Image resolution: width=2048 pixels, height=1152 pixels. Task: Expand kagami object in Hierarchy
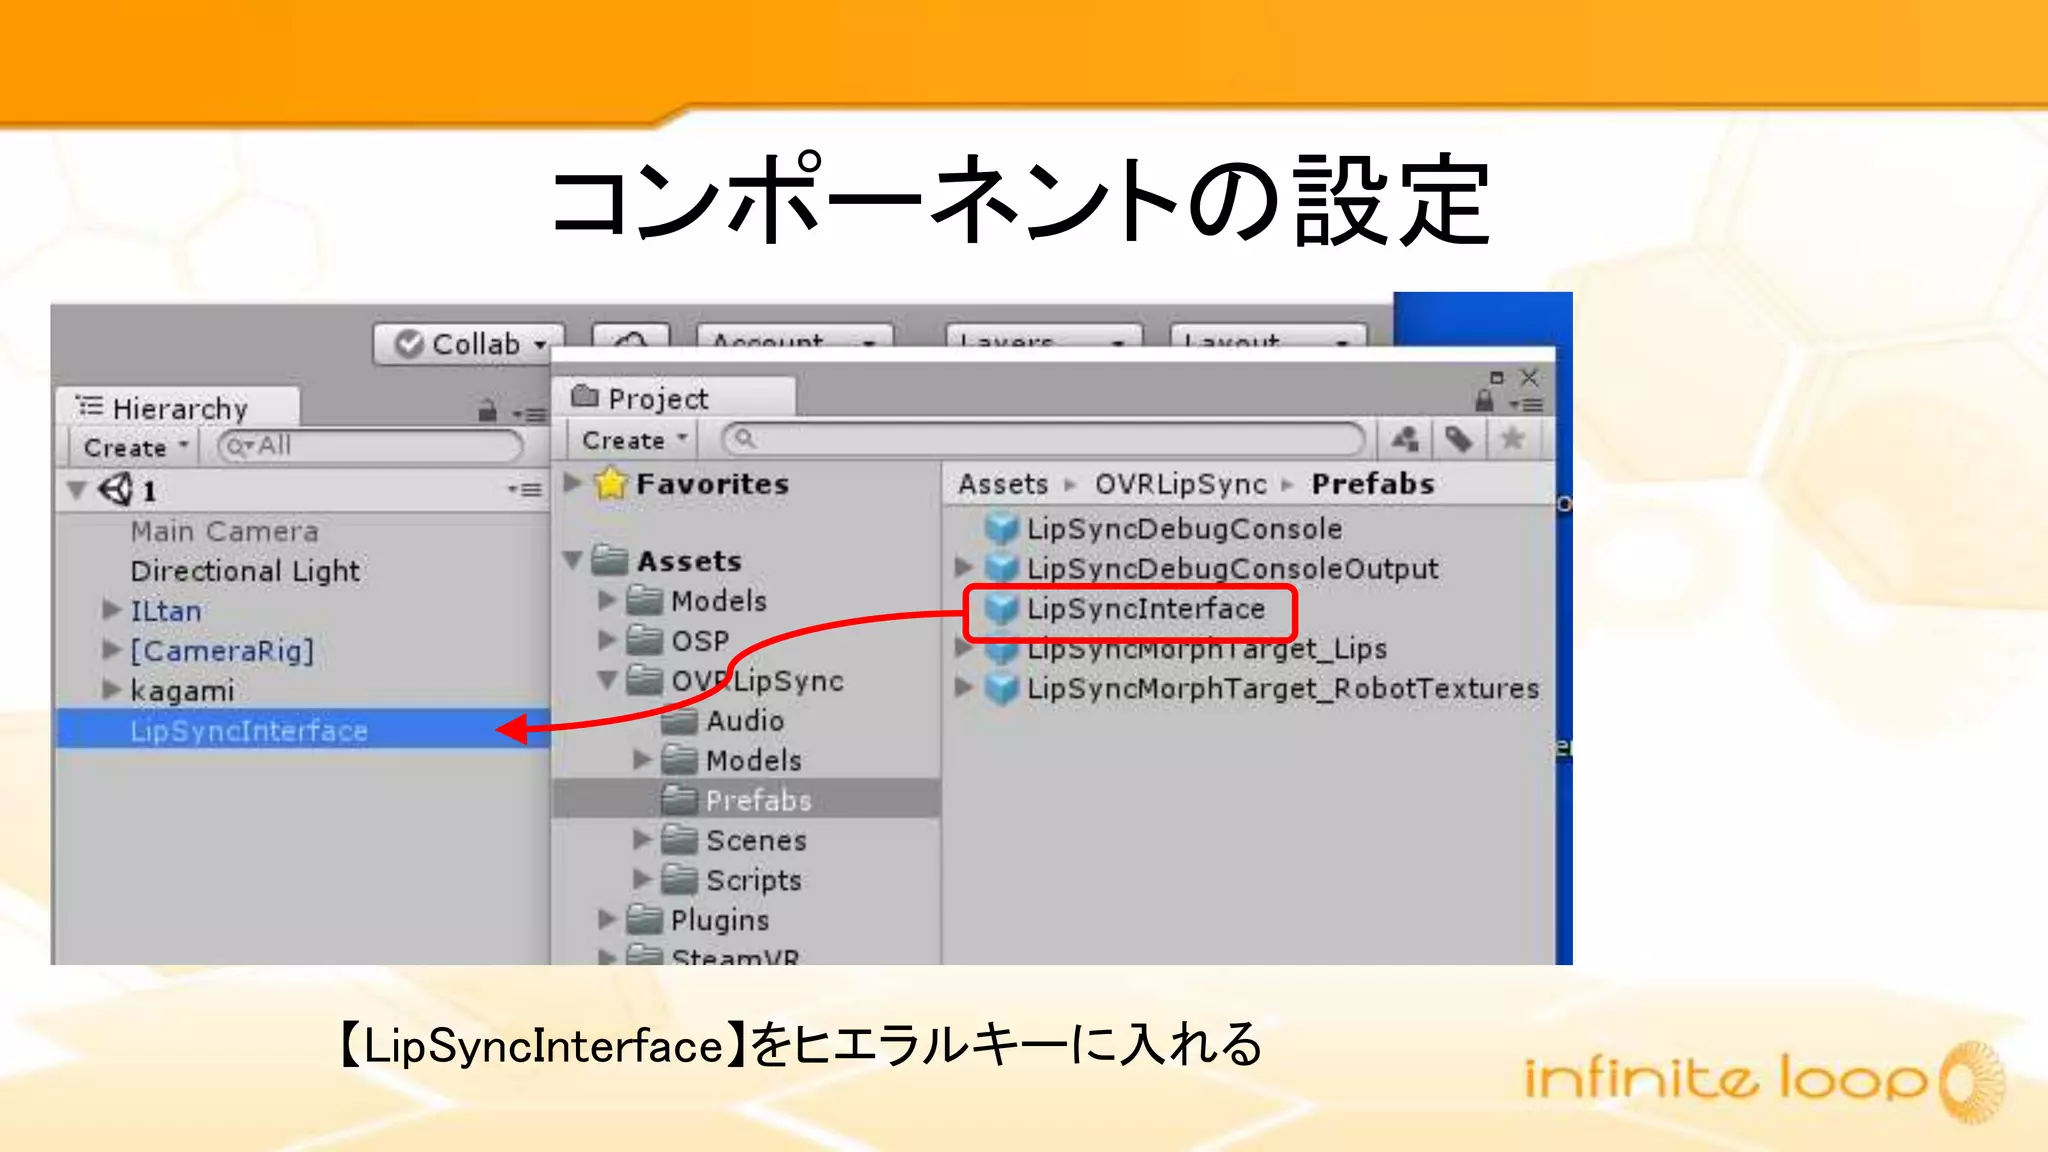coord(111,690)
